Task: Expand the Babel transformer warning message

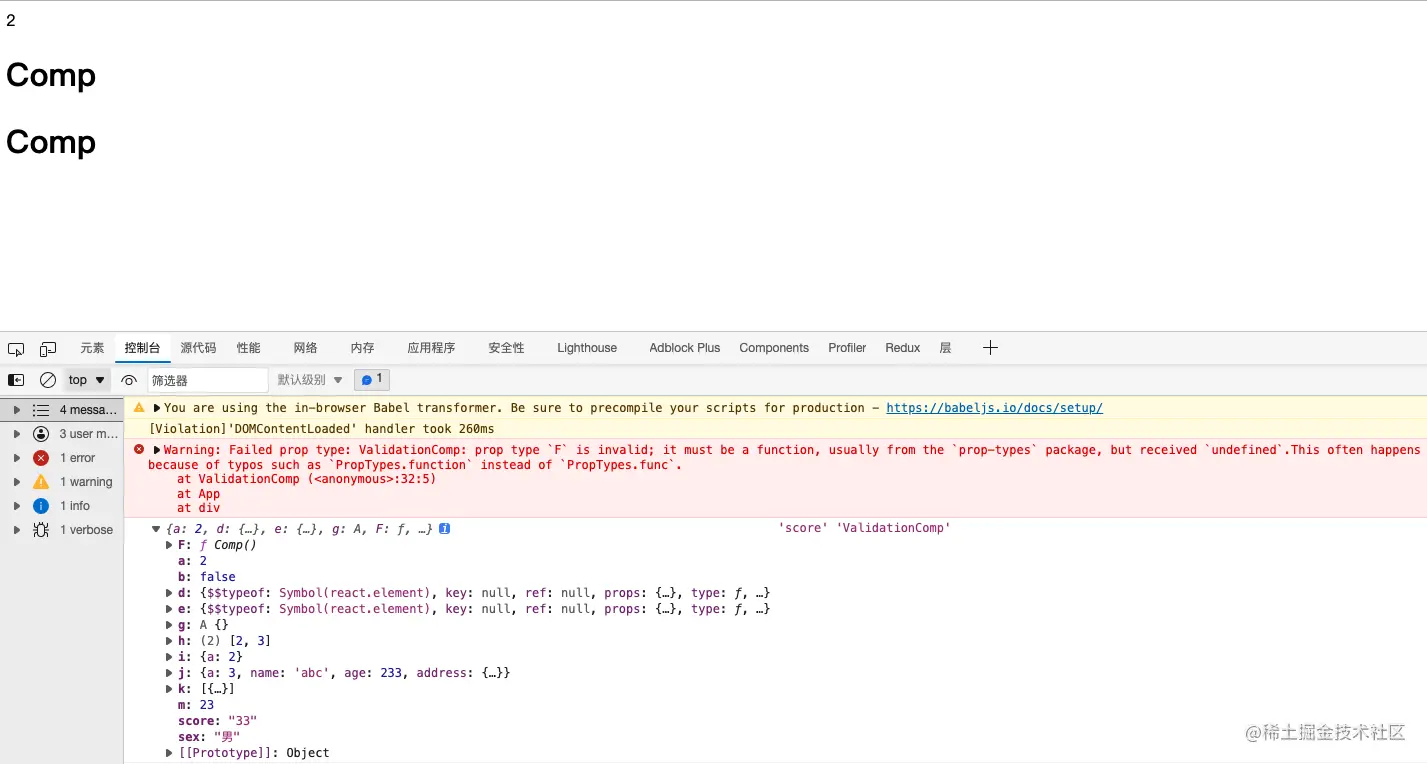Action: pos(157,408)
